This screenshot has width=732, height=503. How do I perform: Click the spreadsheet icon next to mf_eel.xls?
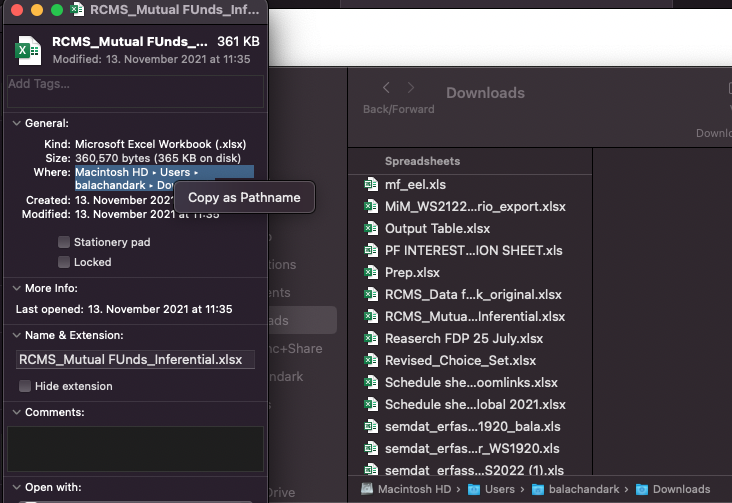(x=371, y=184)
